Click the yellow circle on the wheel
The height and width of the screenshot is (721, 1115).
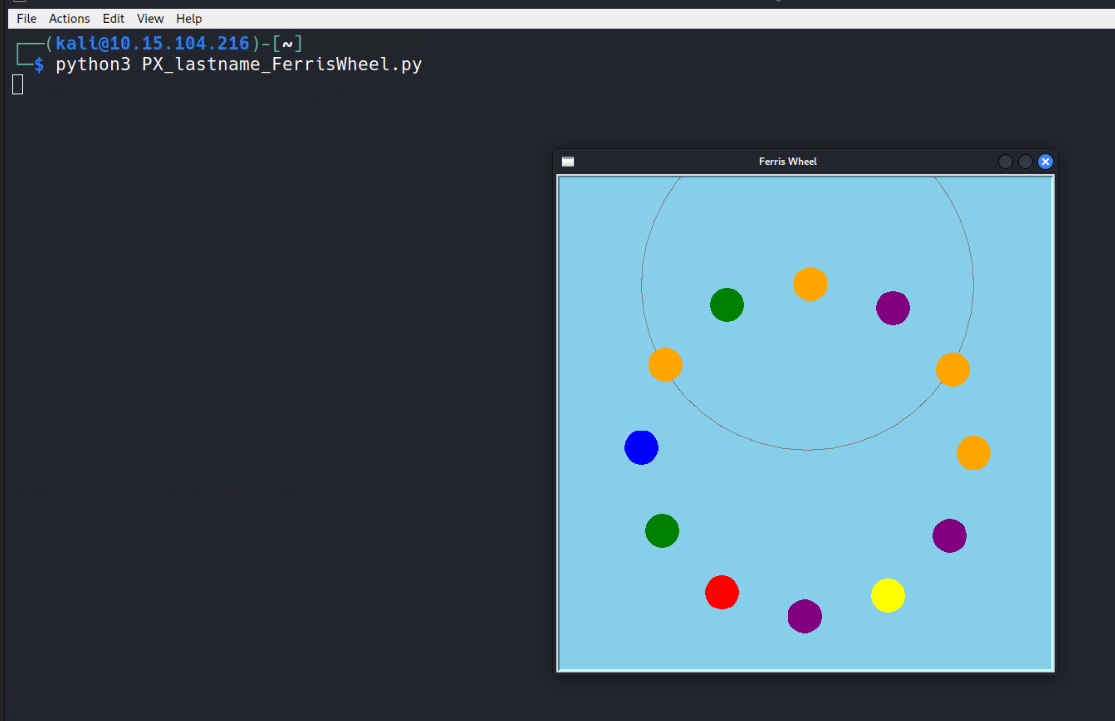(x=888, y=596)
